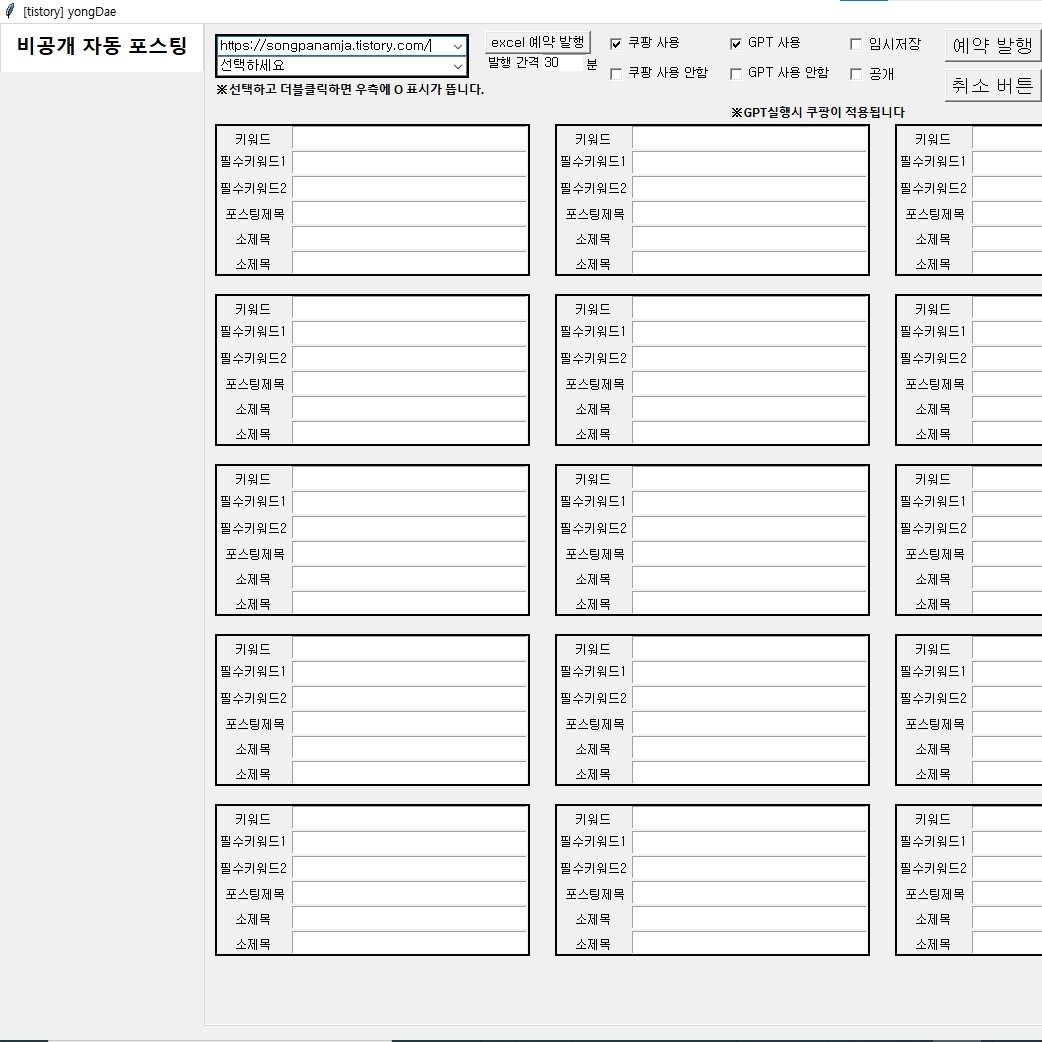The height and width of the screenshot is (1042, 1042).
Task: Click 포스팅제목 field in fourth-row middle block
Action: pos(750,724)
